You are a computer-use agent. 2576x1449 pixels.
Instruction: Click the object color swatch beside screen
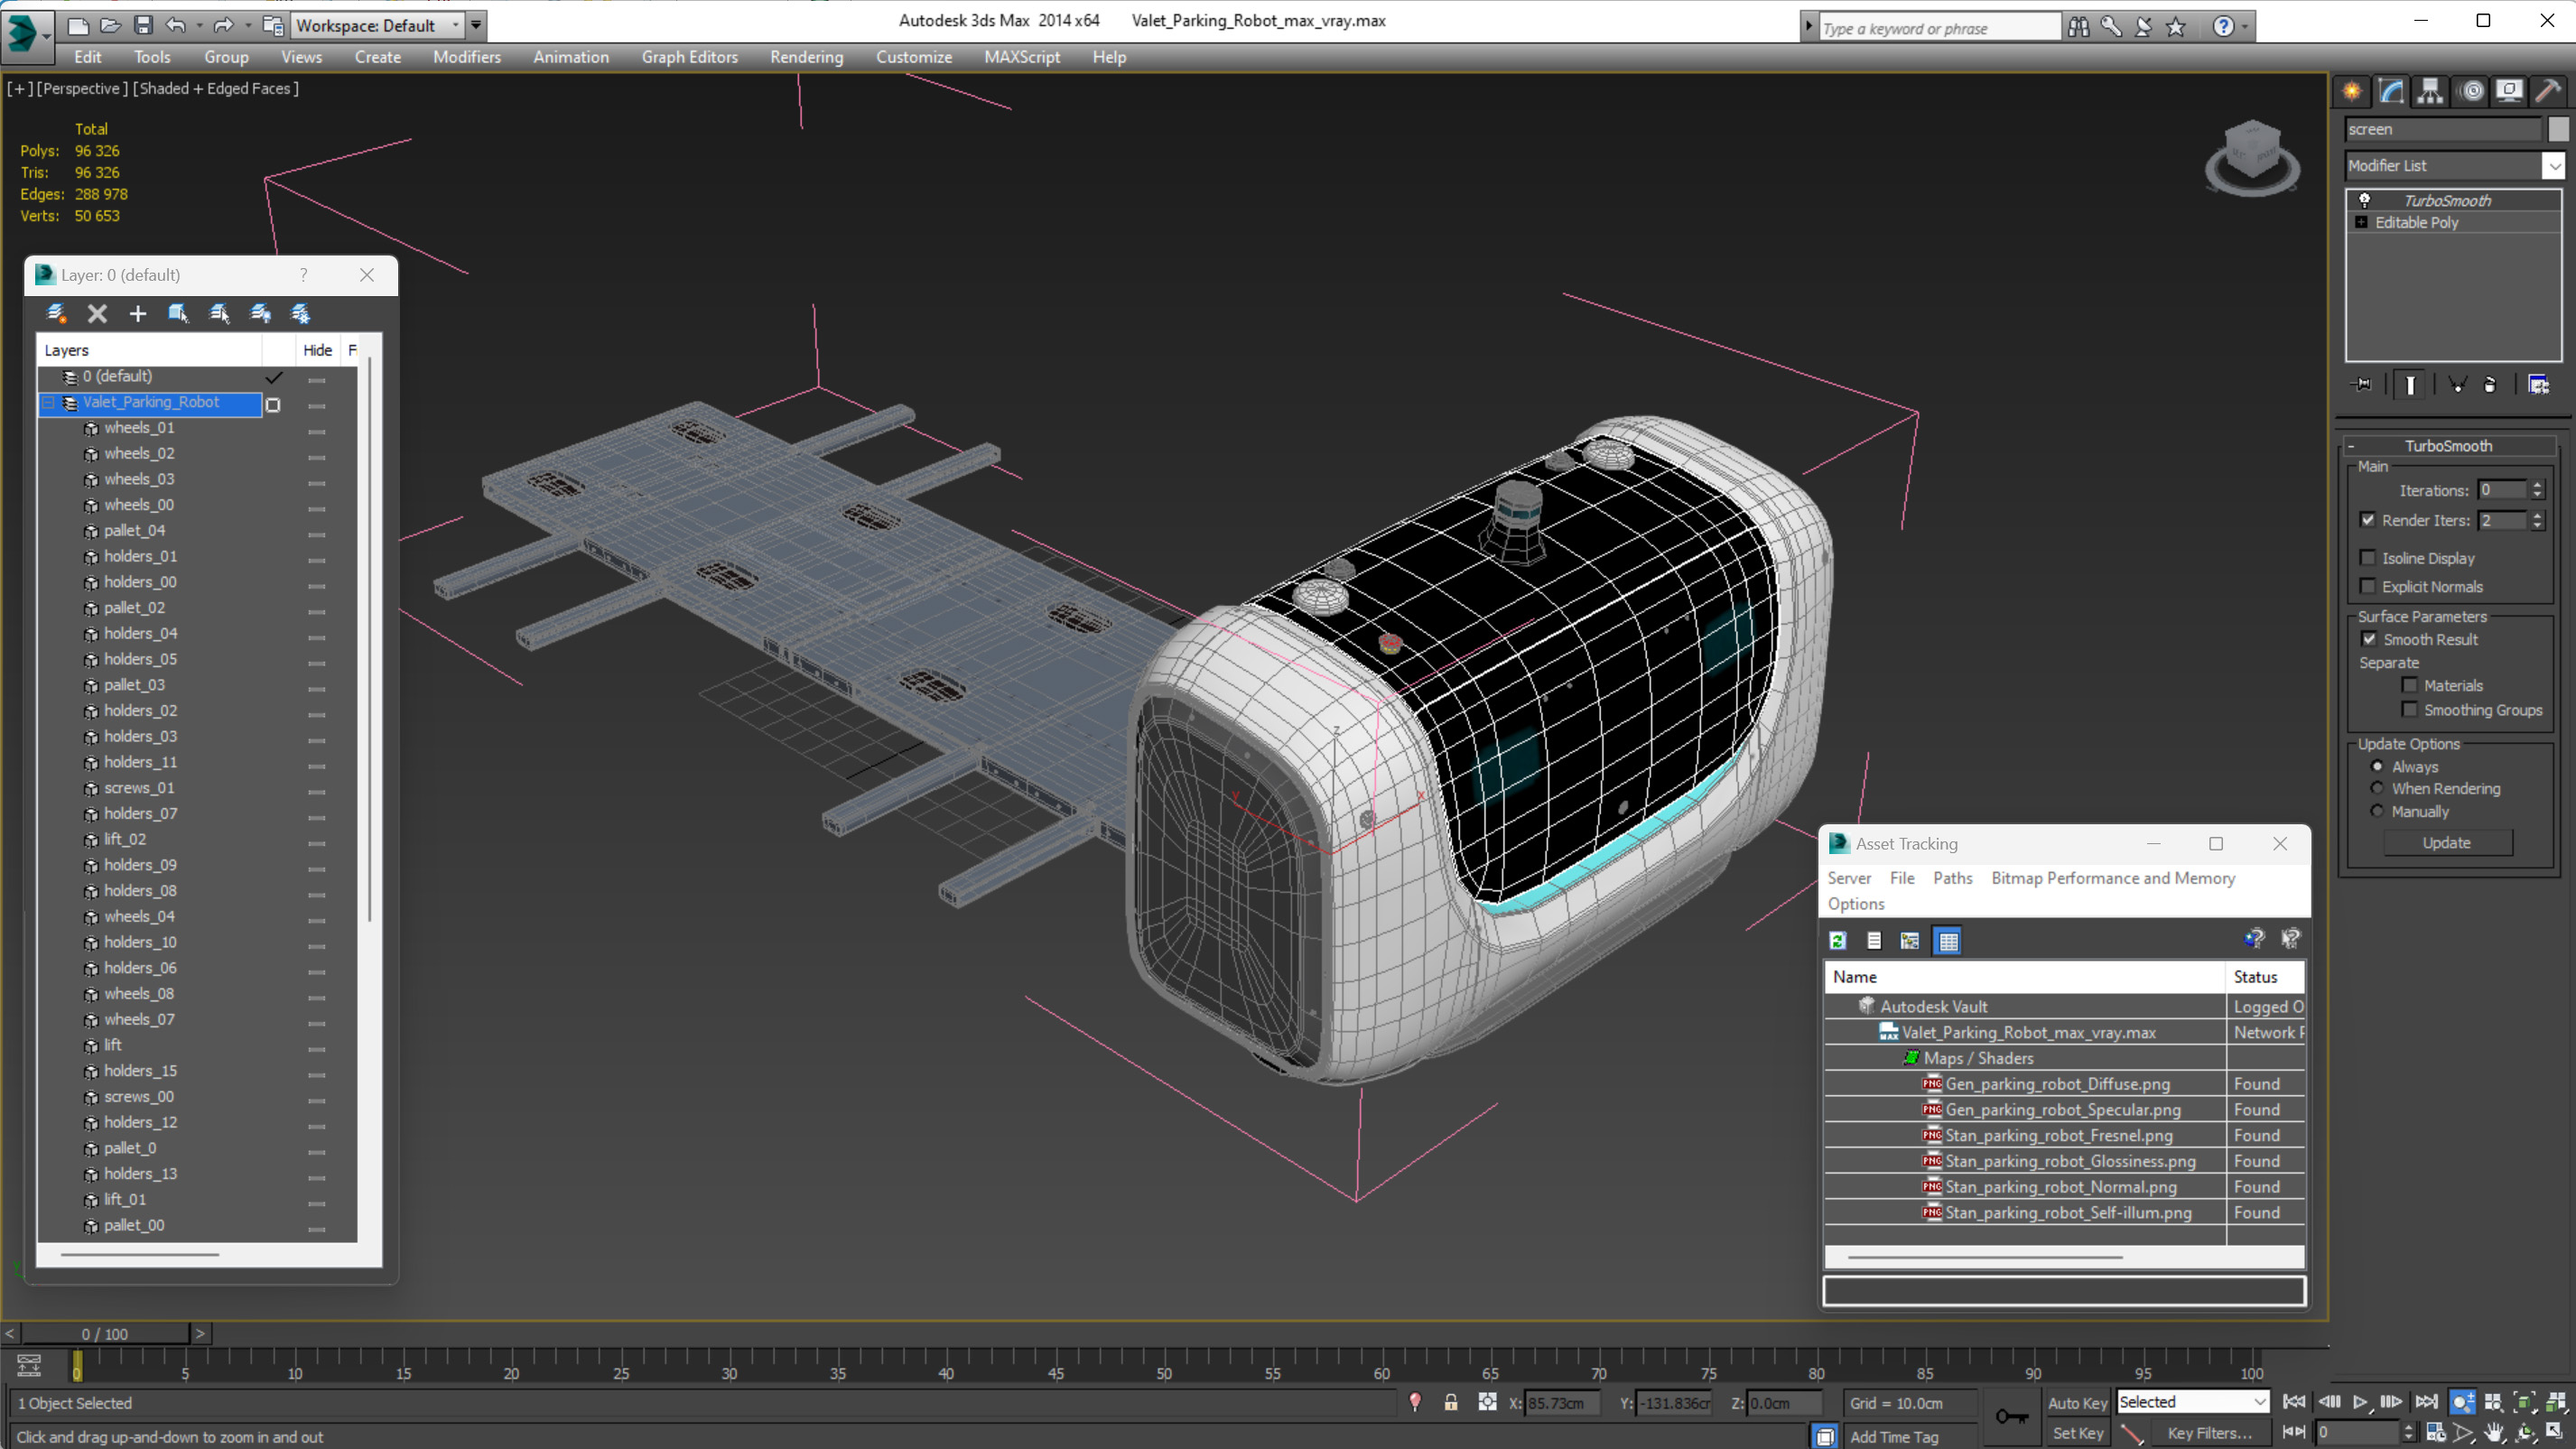pyautogui.click(x=2558, y=129)
